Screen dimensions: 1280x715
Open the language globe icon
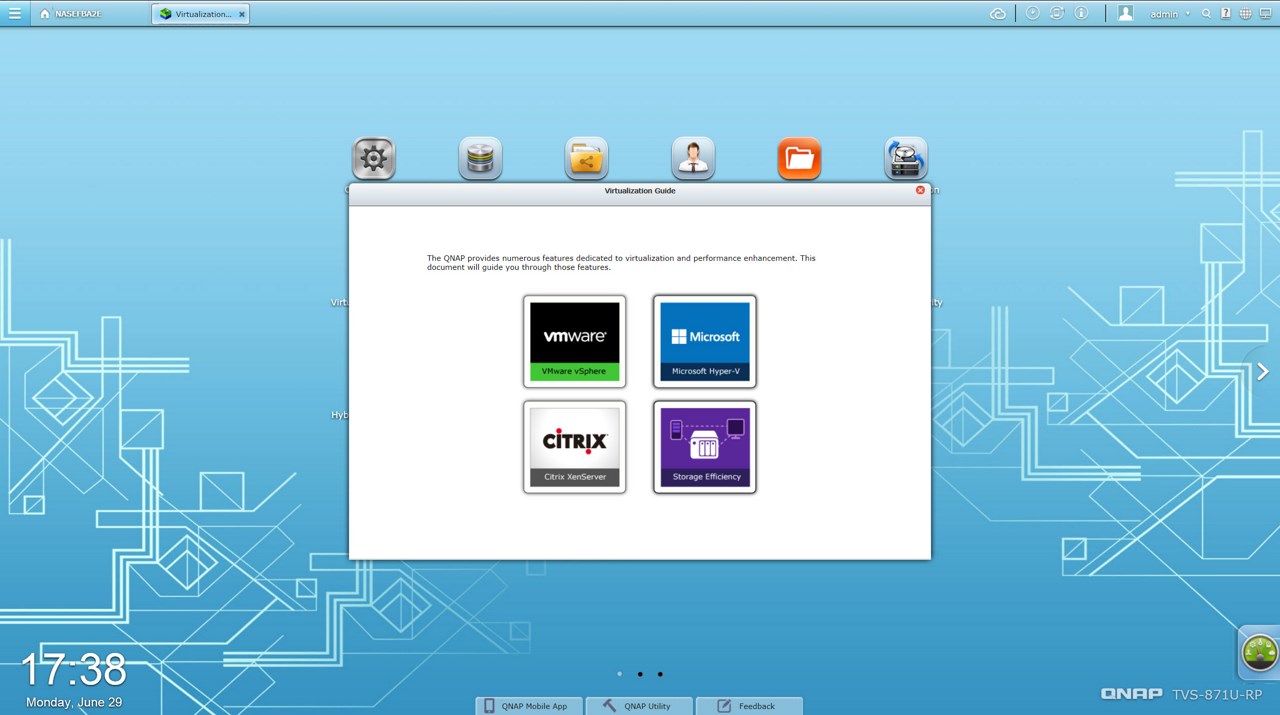point(1245,14)
